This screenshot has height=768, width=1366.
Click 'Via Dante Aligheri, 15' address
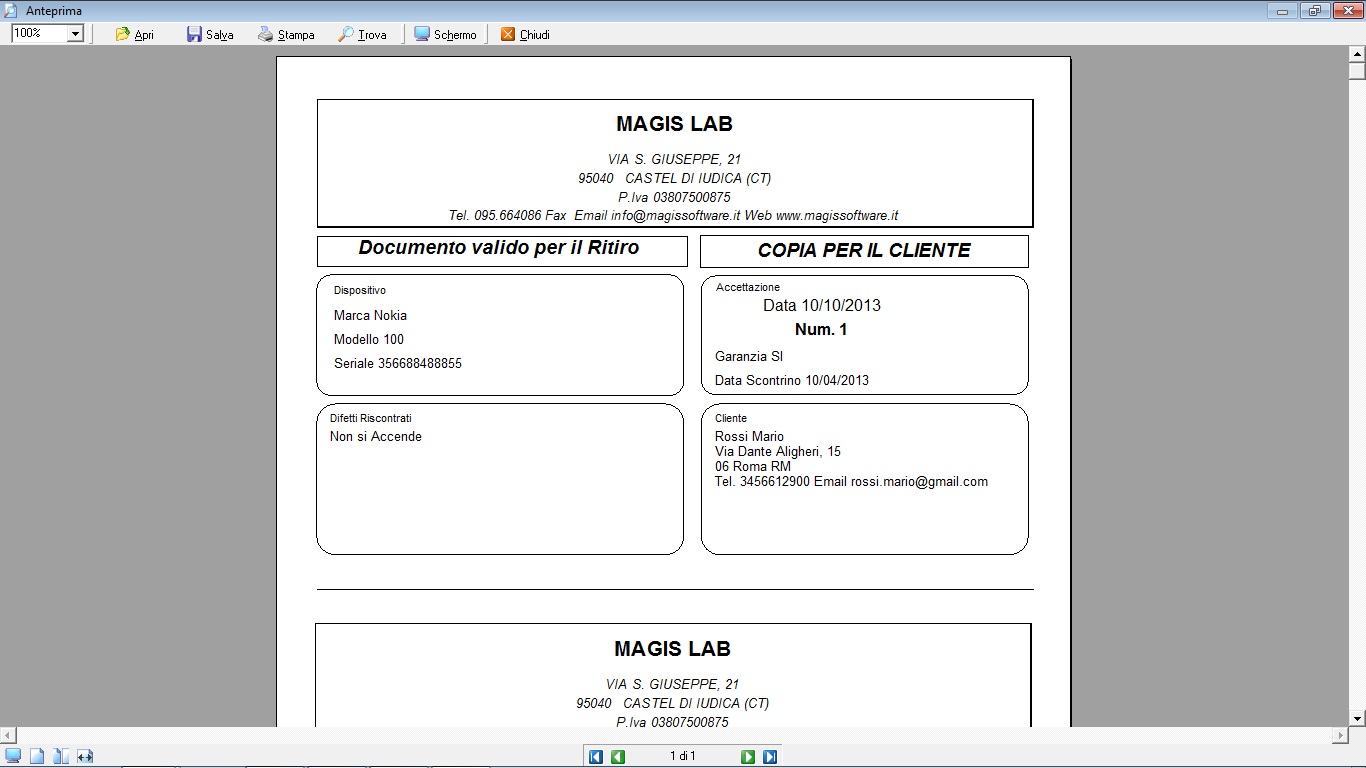click(778, 451)
